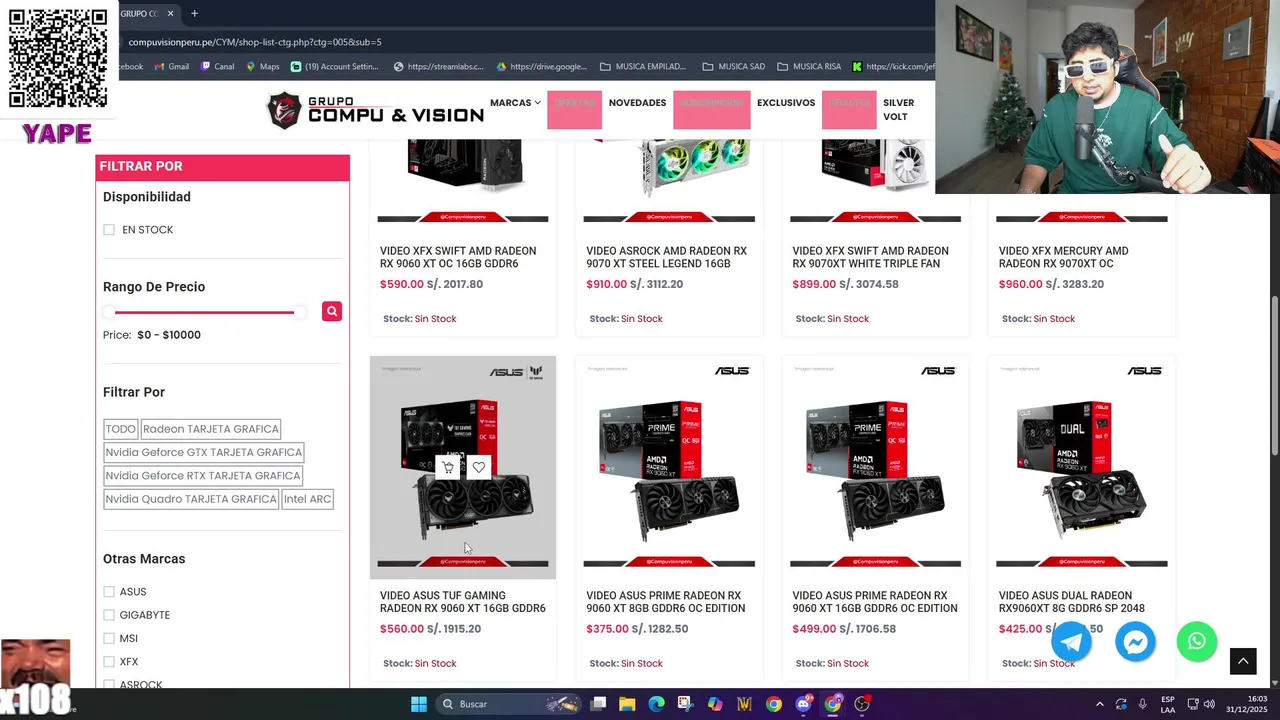Click the back-to-top arrow button

pyautogui.click(x=1243, y=661)
